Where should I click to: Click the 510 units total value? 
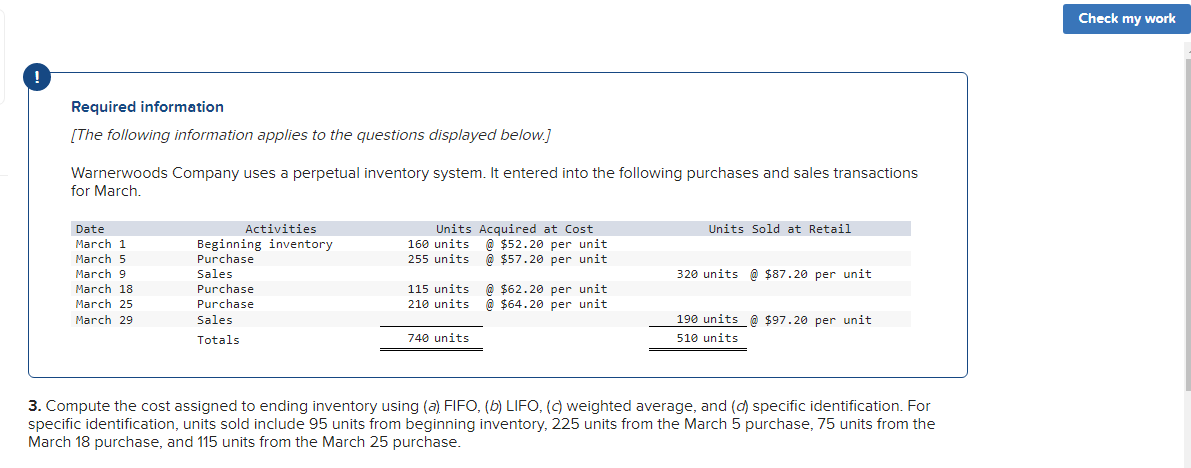pyautogui.click(x=707, y=338)
